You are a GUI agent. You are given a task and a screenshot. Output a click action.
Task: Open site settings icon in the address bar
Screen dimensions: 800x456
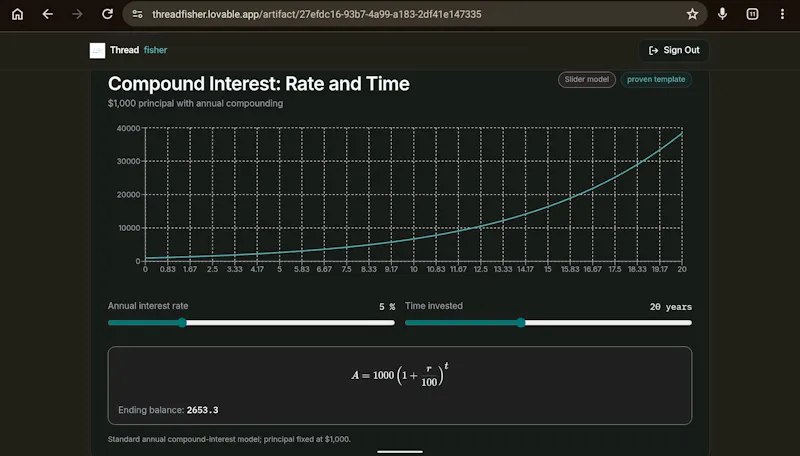tap(137, 14)
